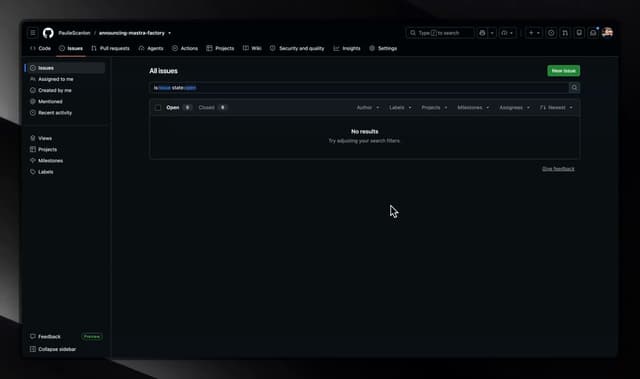Open PaulaScanlan owner link
The image size is (640, 379).
click(74, 33)
